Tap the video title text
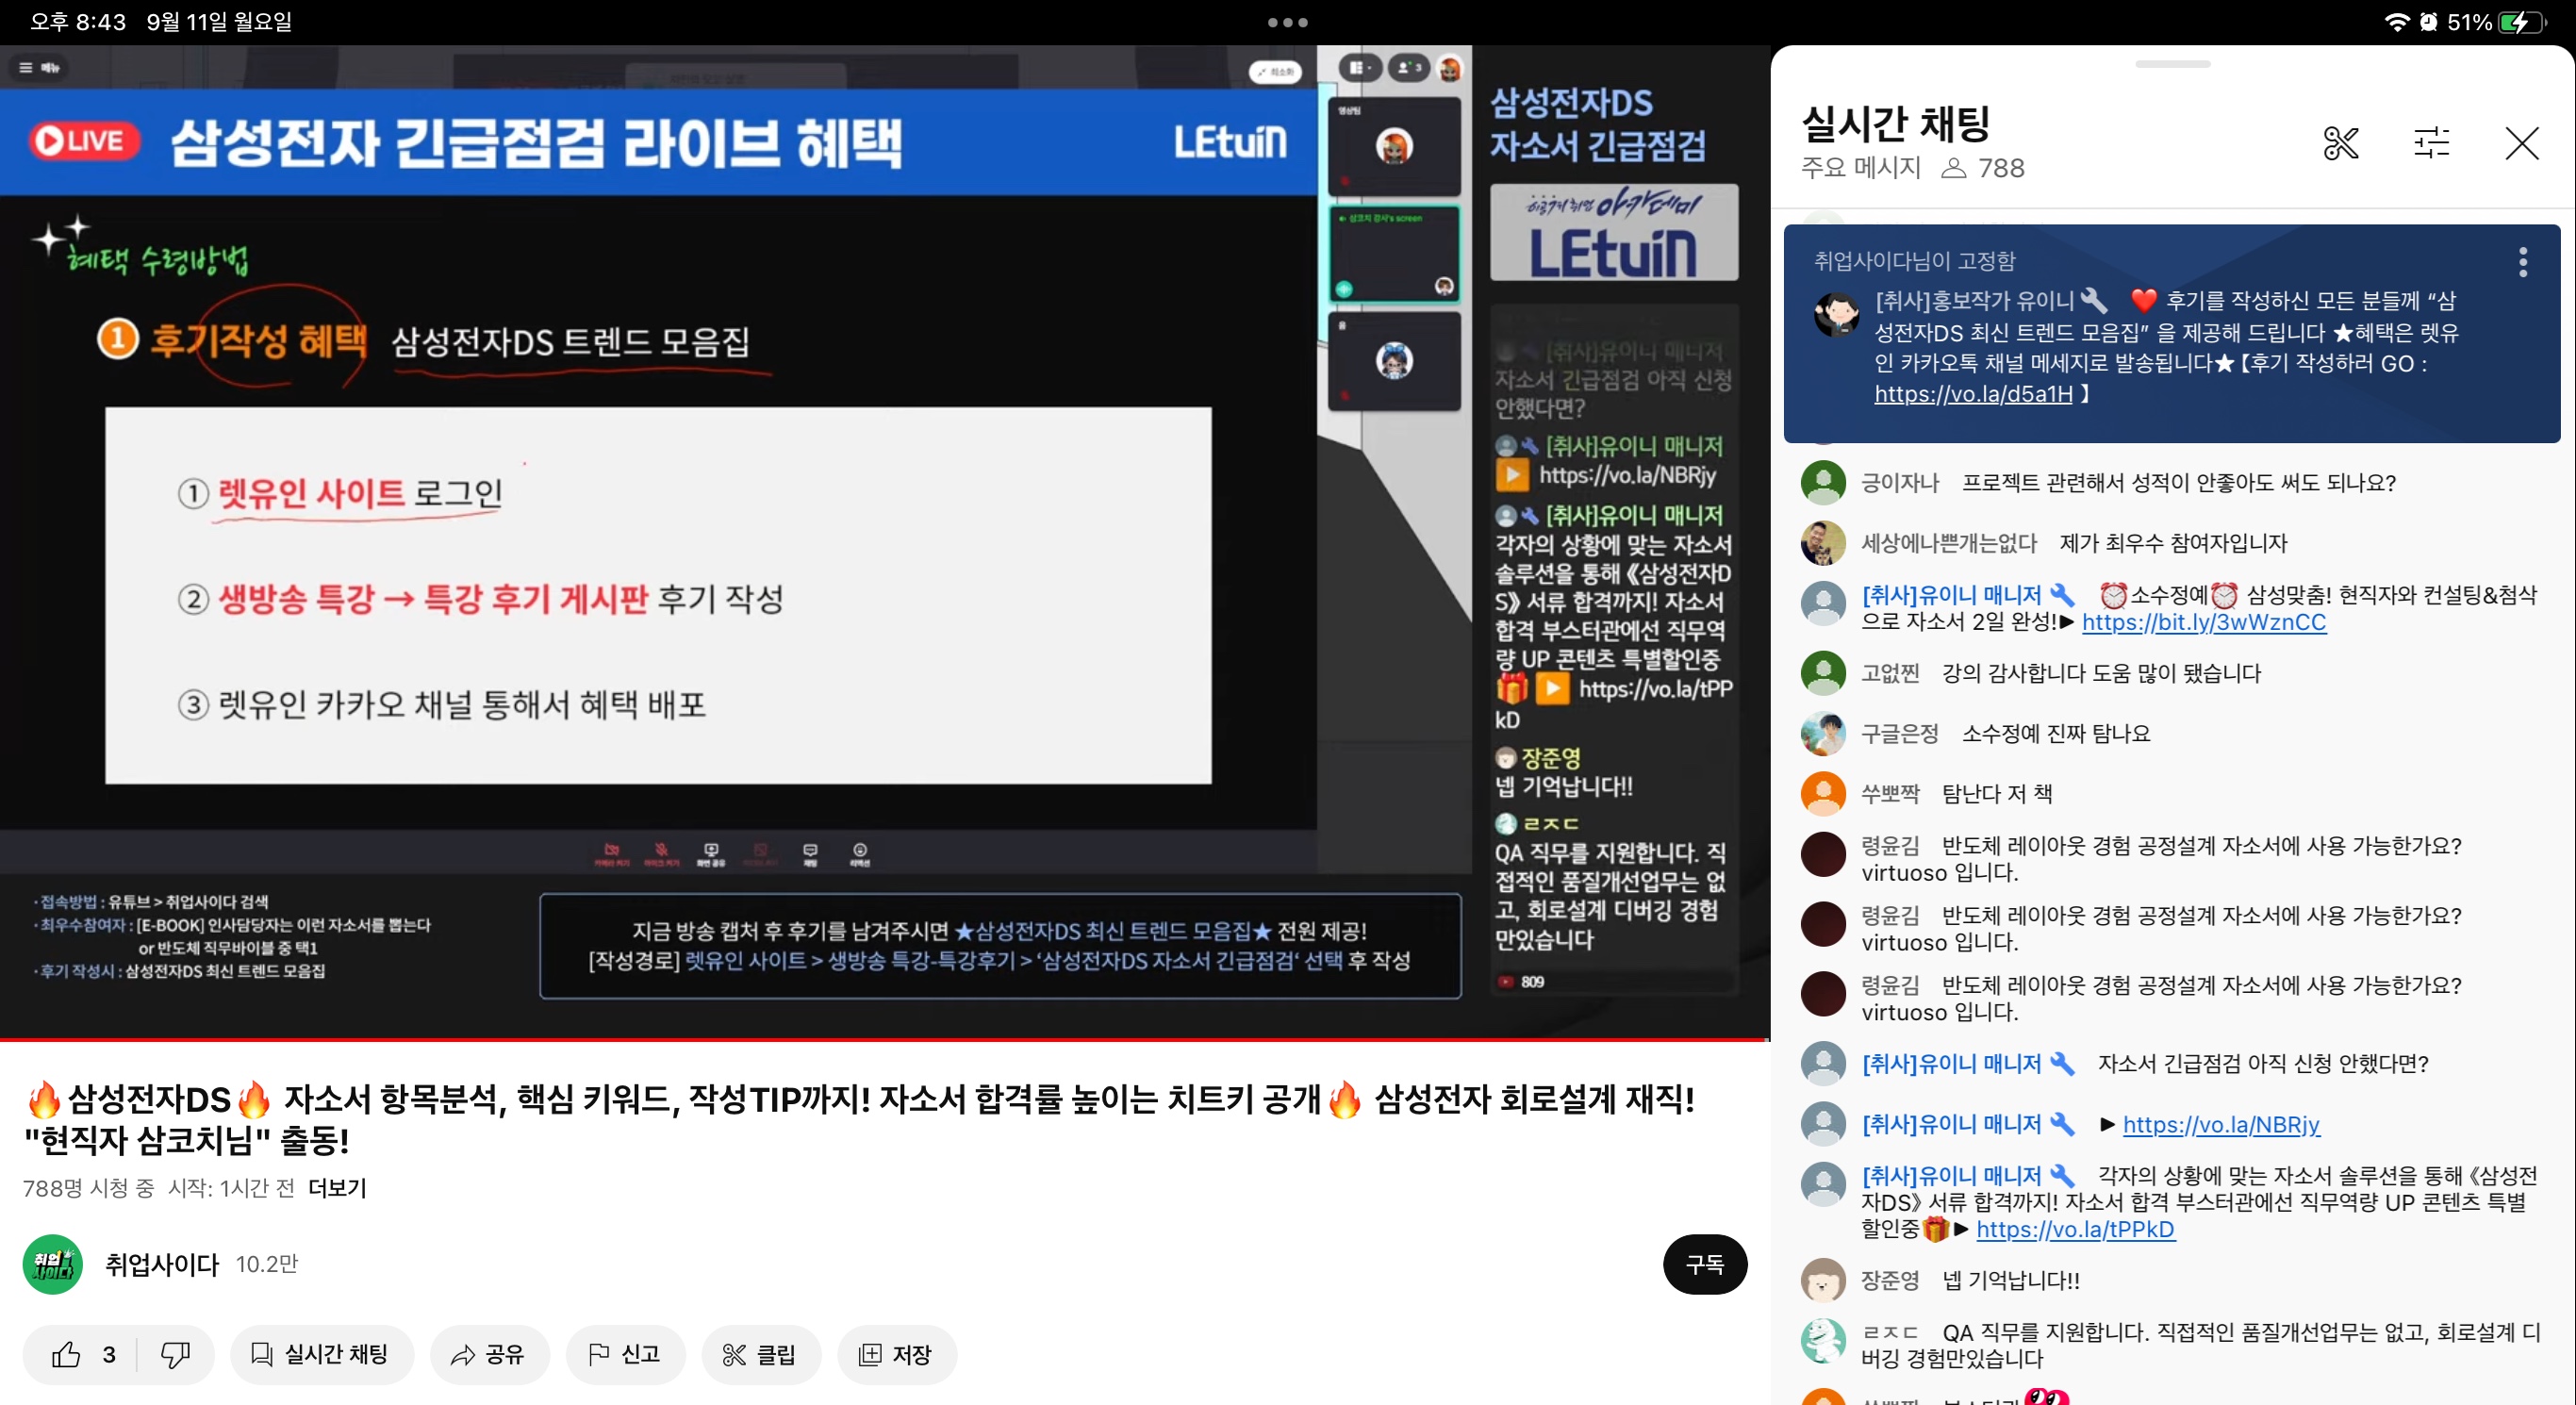2576x1405 pixels. pyautogui.click(x=860, y=1120)
